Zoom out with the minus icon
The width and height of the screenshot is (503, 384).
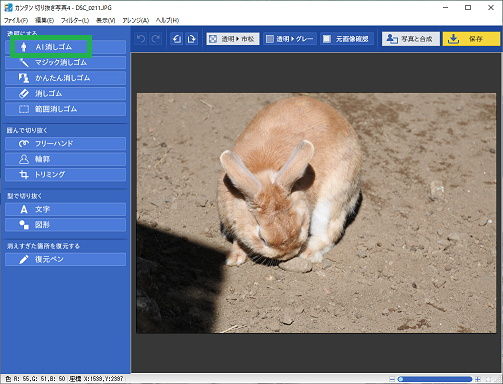point(392,379)
